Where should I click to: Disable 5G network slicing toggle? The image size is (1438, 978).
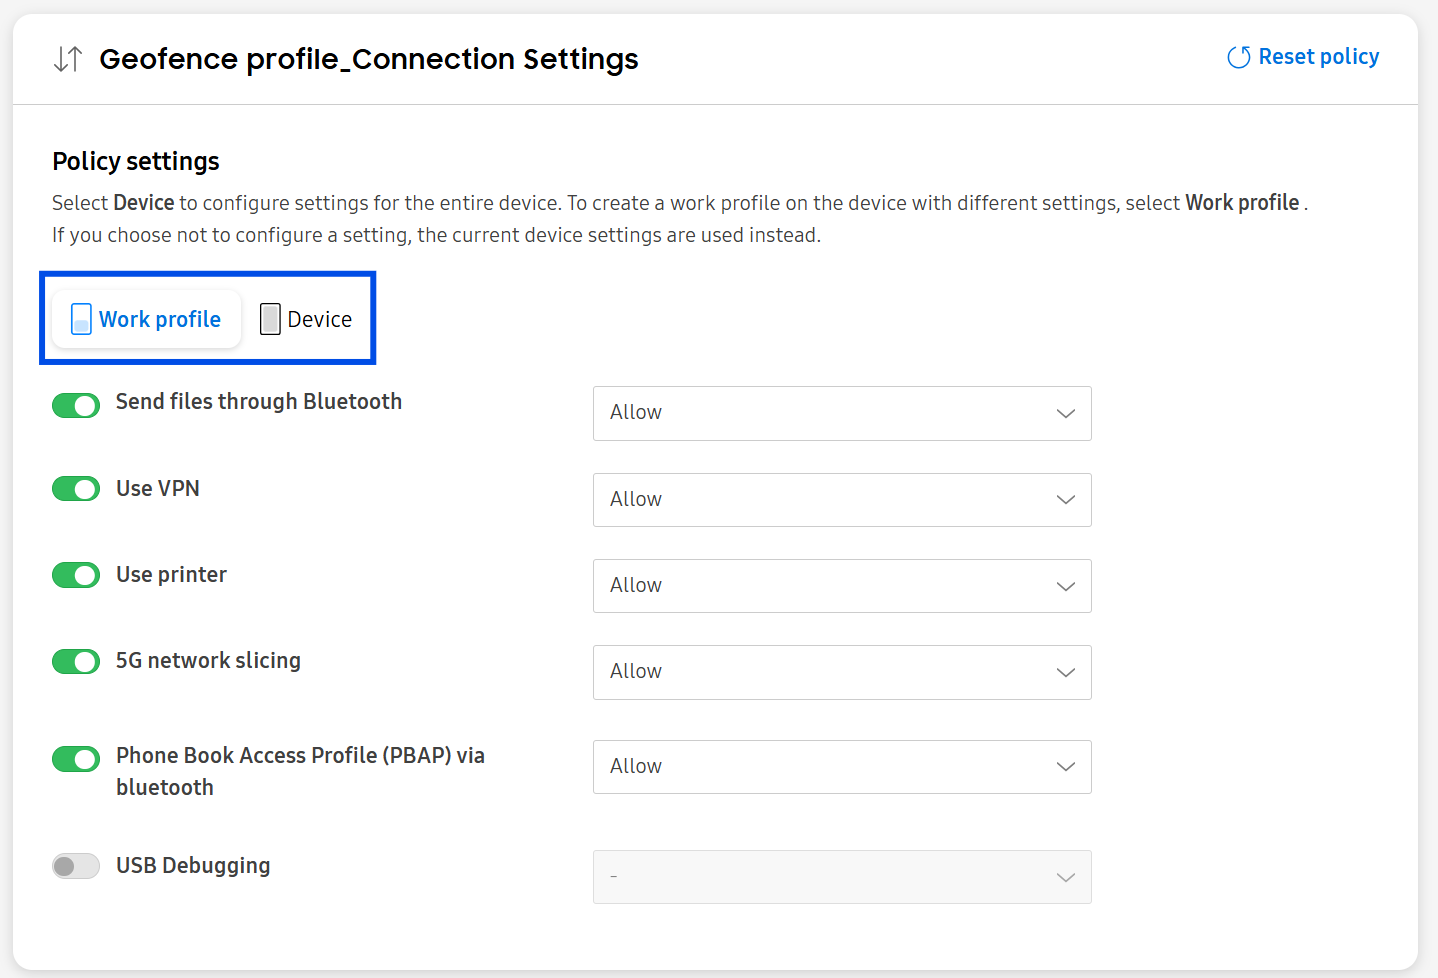point(76,662)
